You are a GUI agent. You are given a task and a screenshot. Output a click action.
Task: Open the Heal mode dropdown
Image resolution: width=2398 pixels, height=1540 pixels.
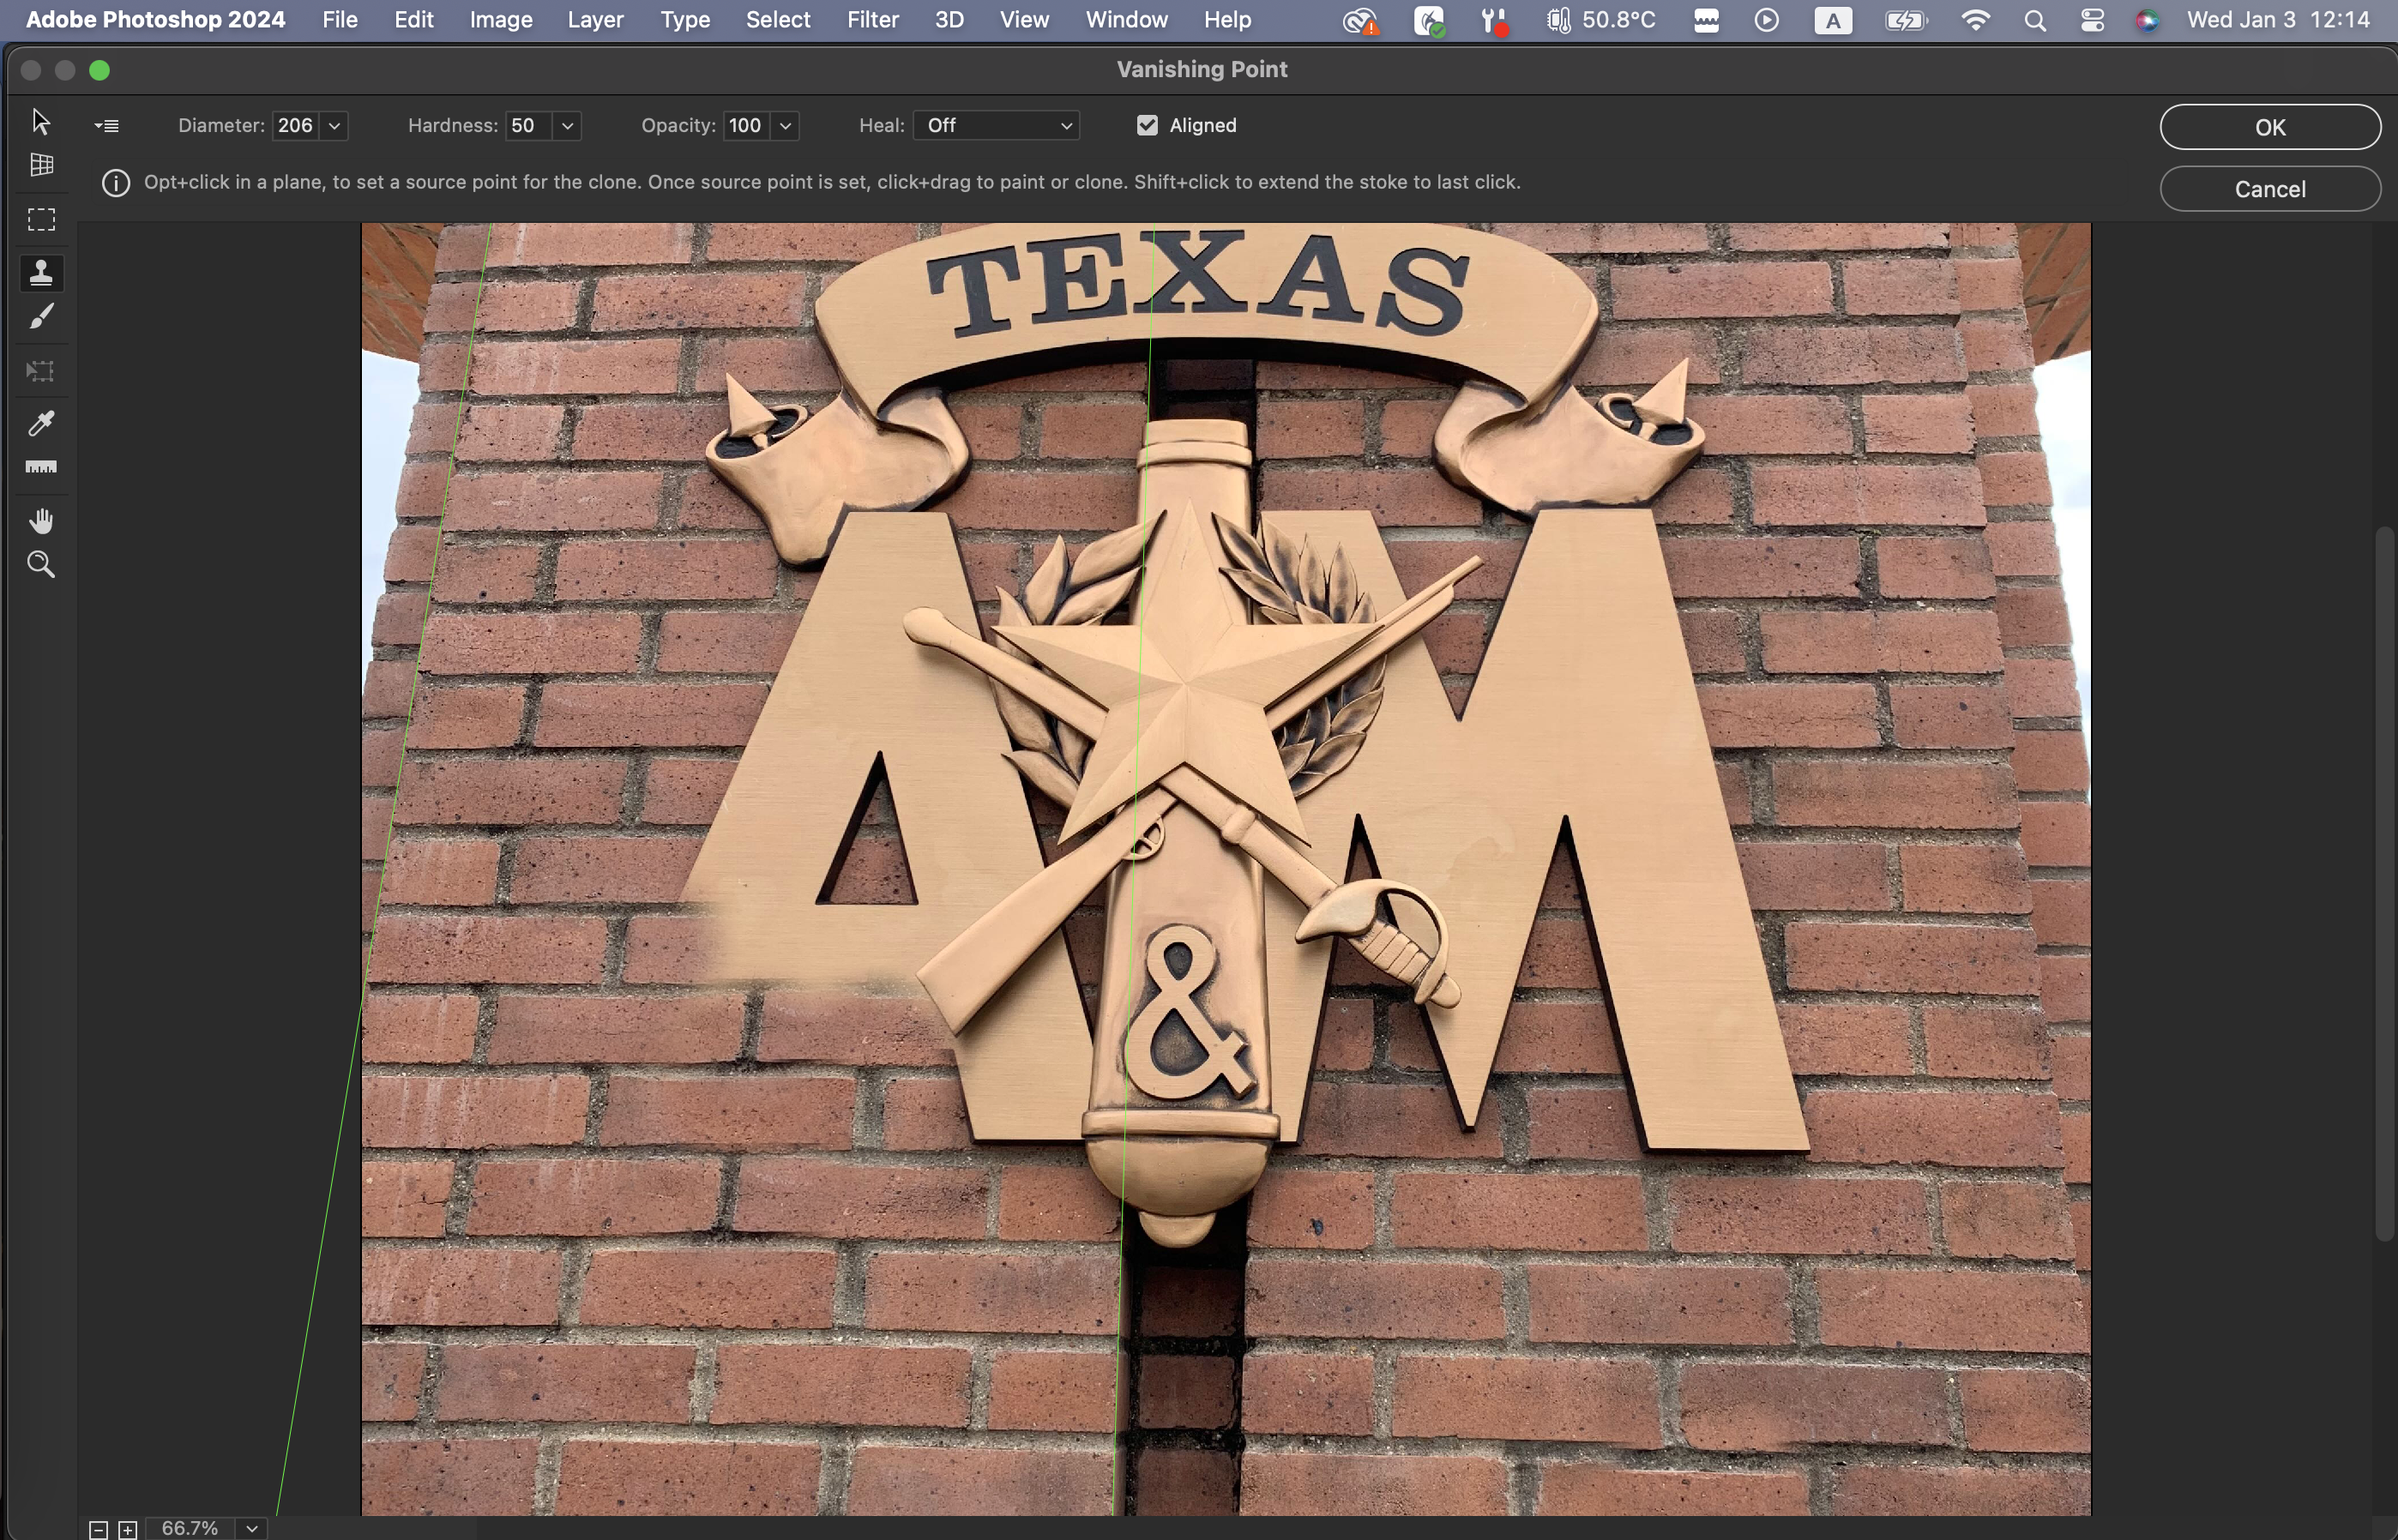996,125
